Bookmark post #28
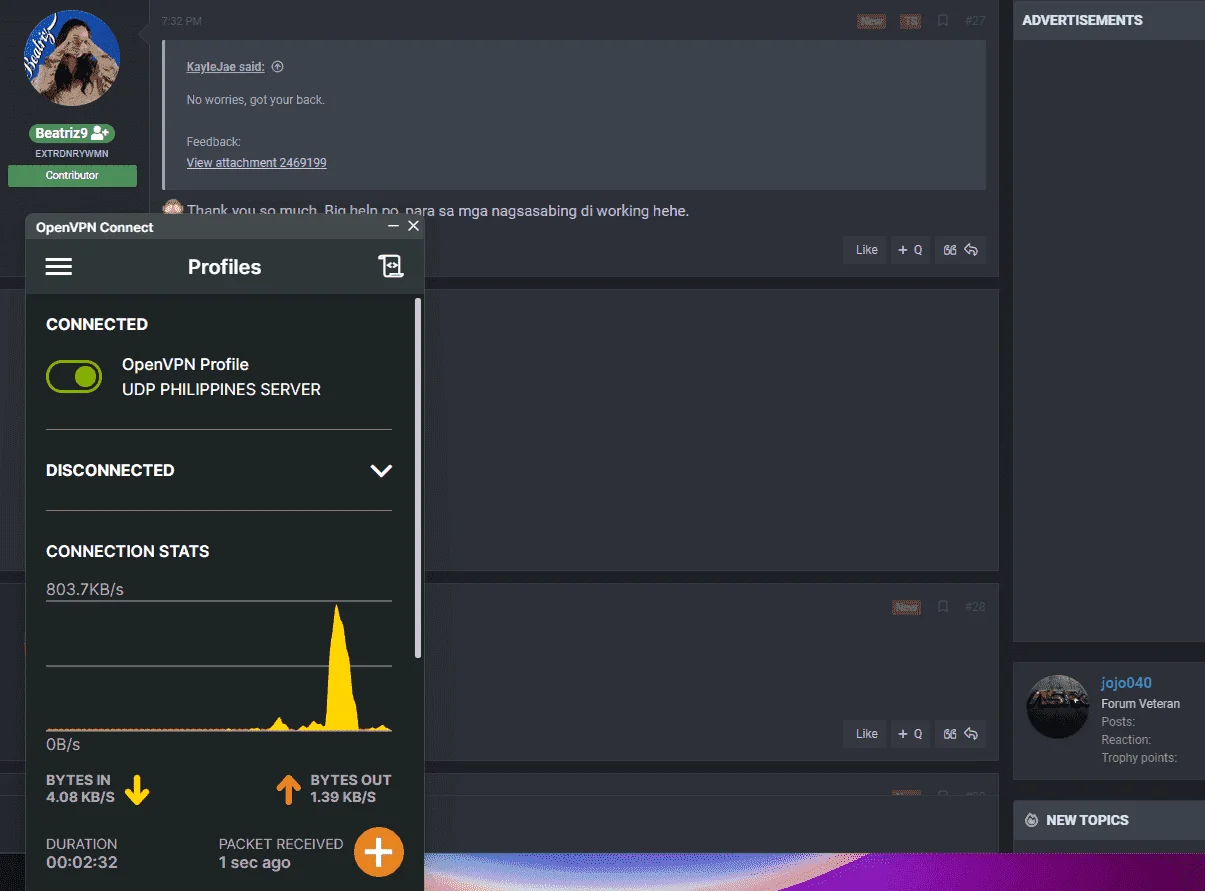Screen dimensions: 1205x891 click(x=942, y=607)
